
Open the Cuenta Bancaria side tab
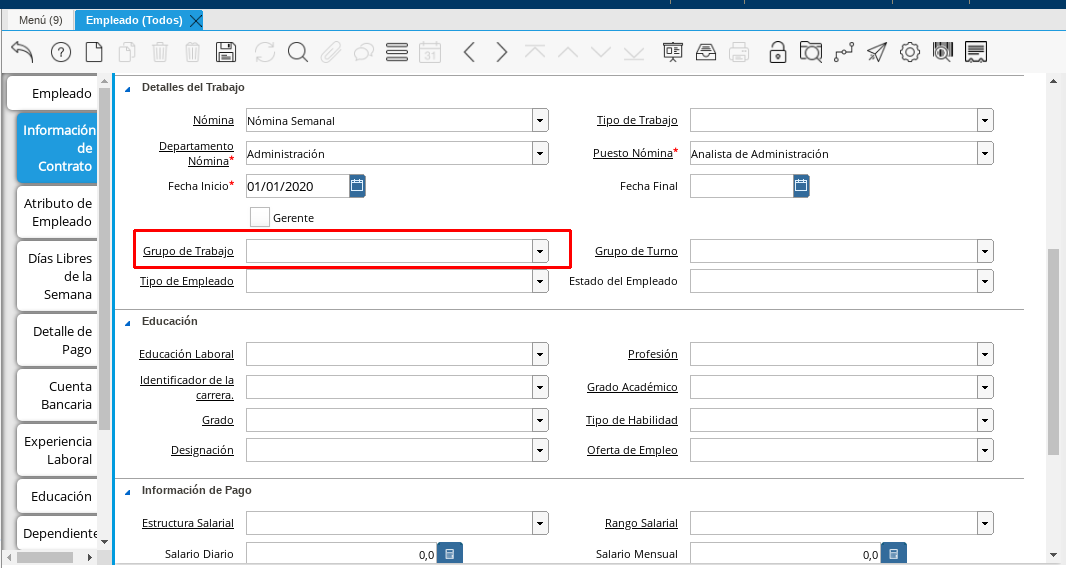(x=58, y=395)
